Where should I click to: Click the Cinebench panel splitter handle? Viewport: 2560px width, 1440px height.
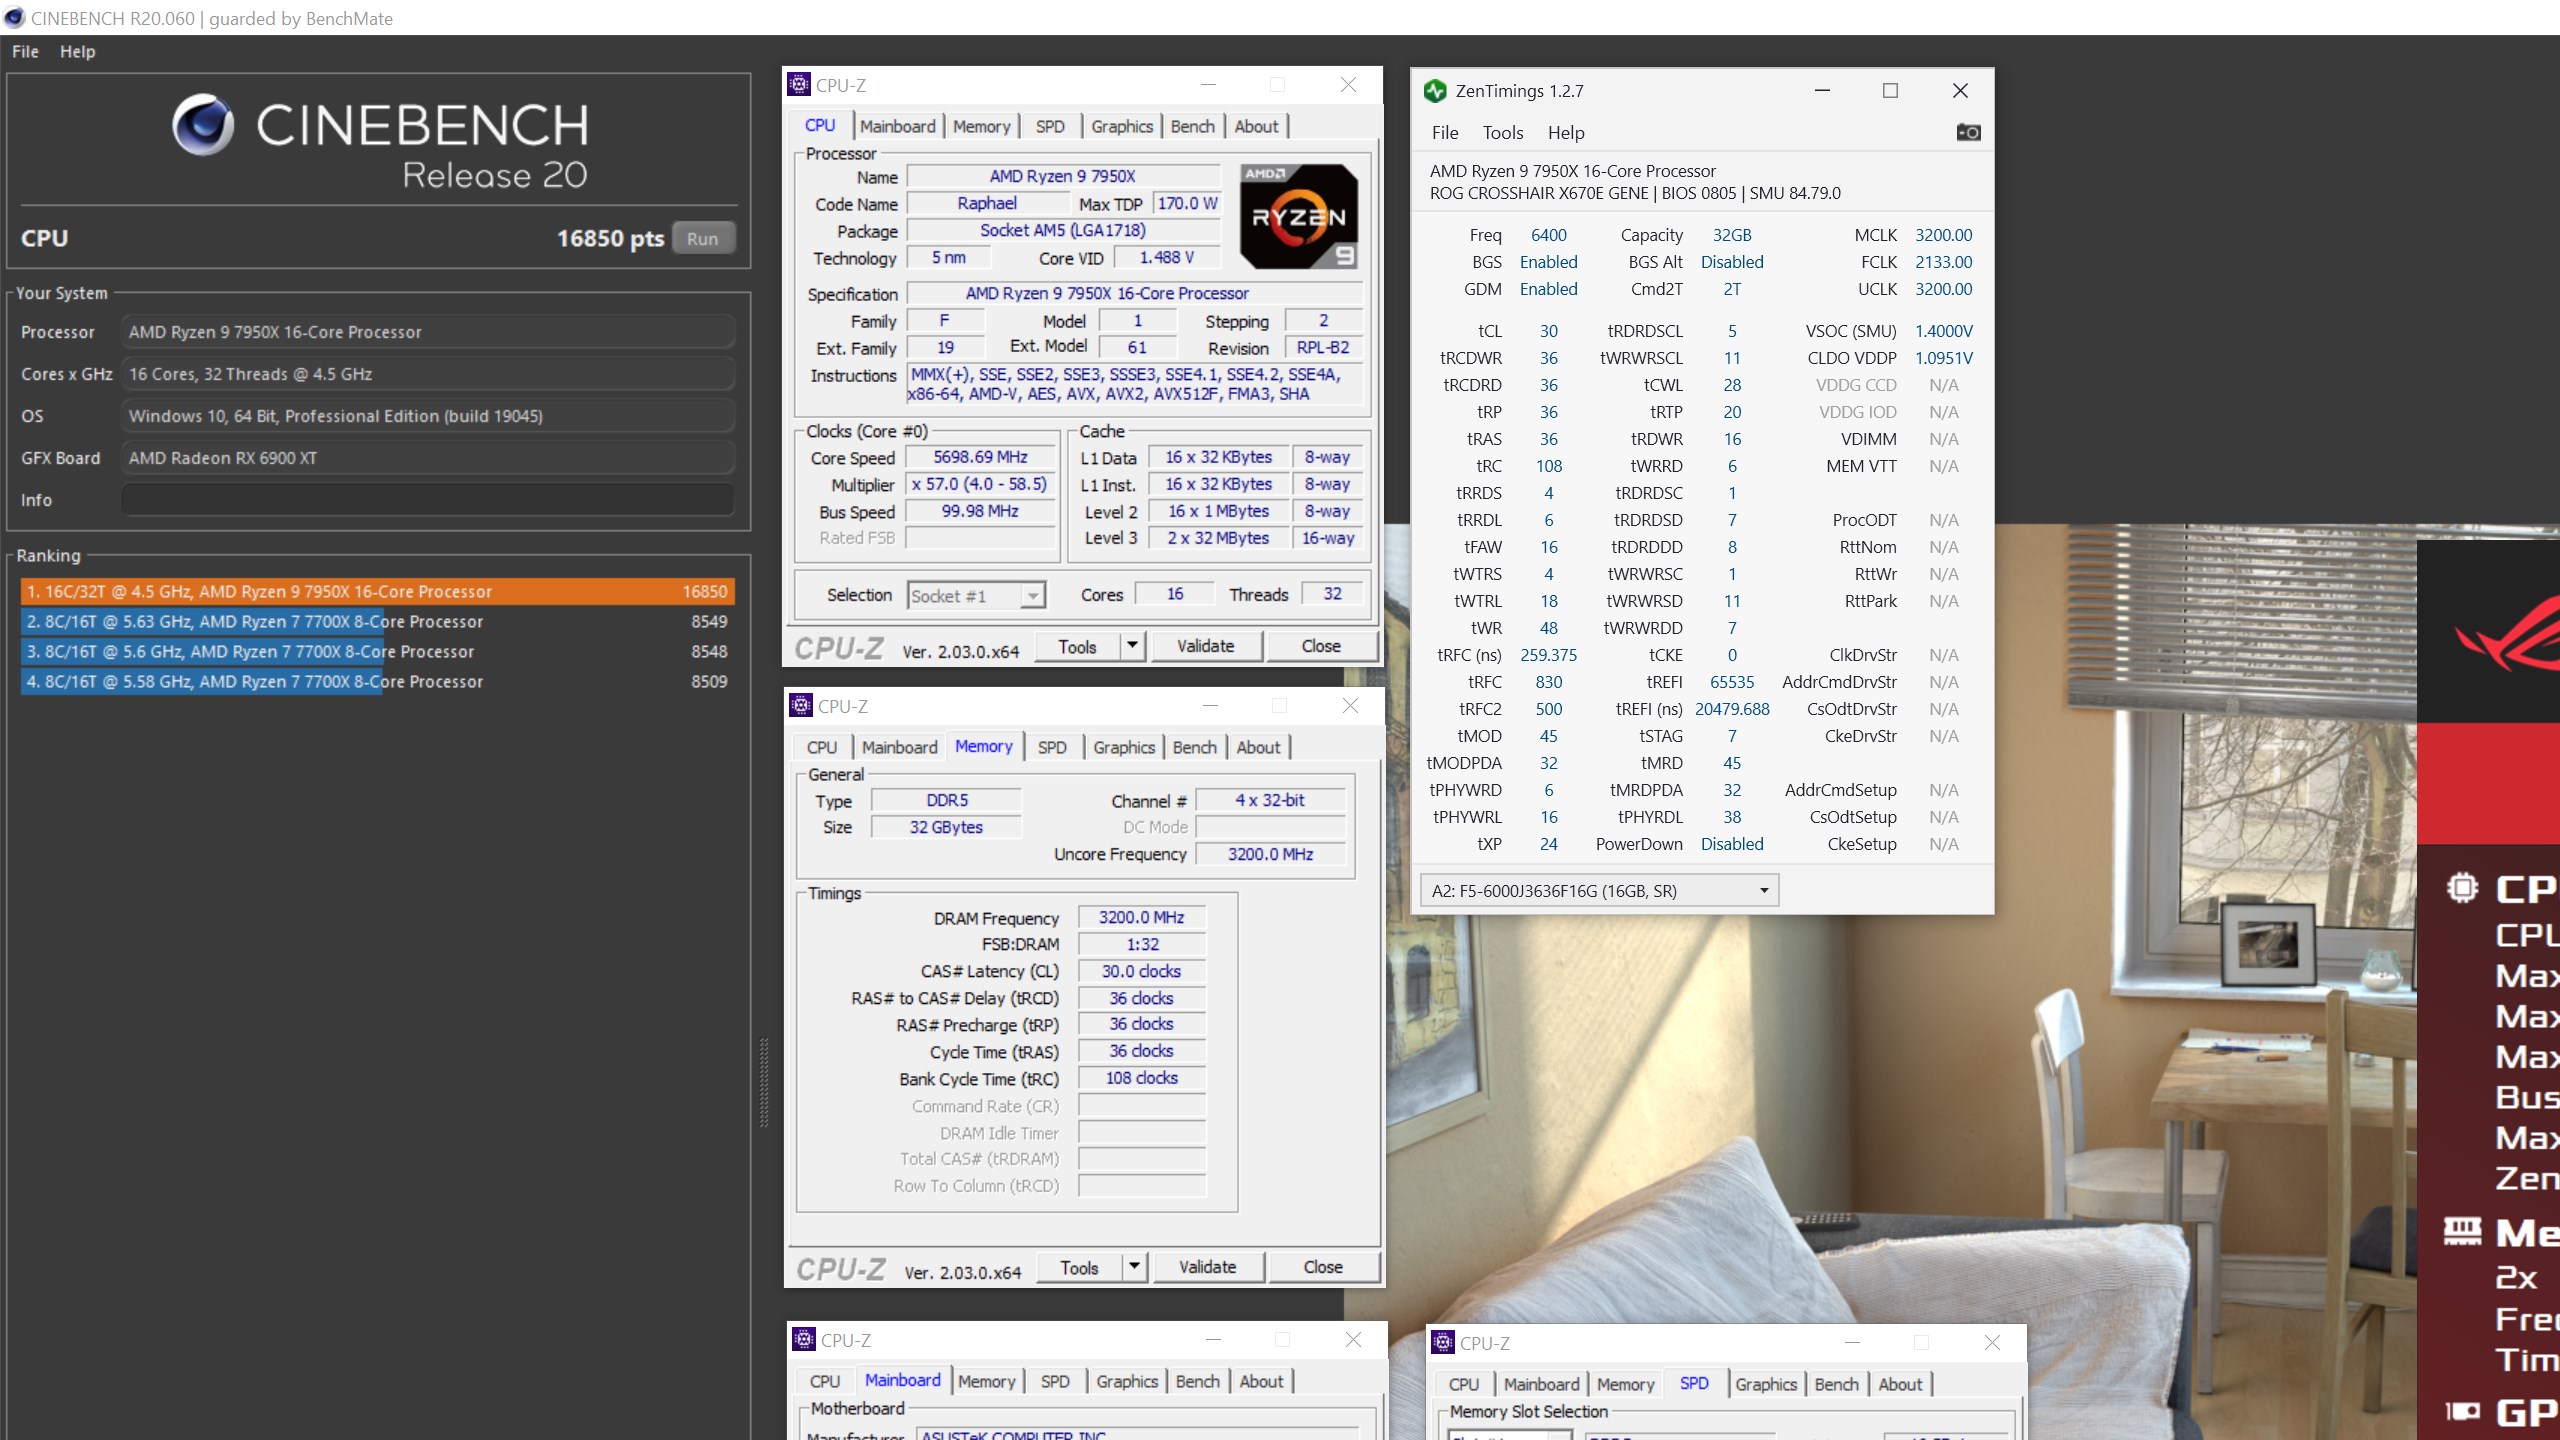765,1082
